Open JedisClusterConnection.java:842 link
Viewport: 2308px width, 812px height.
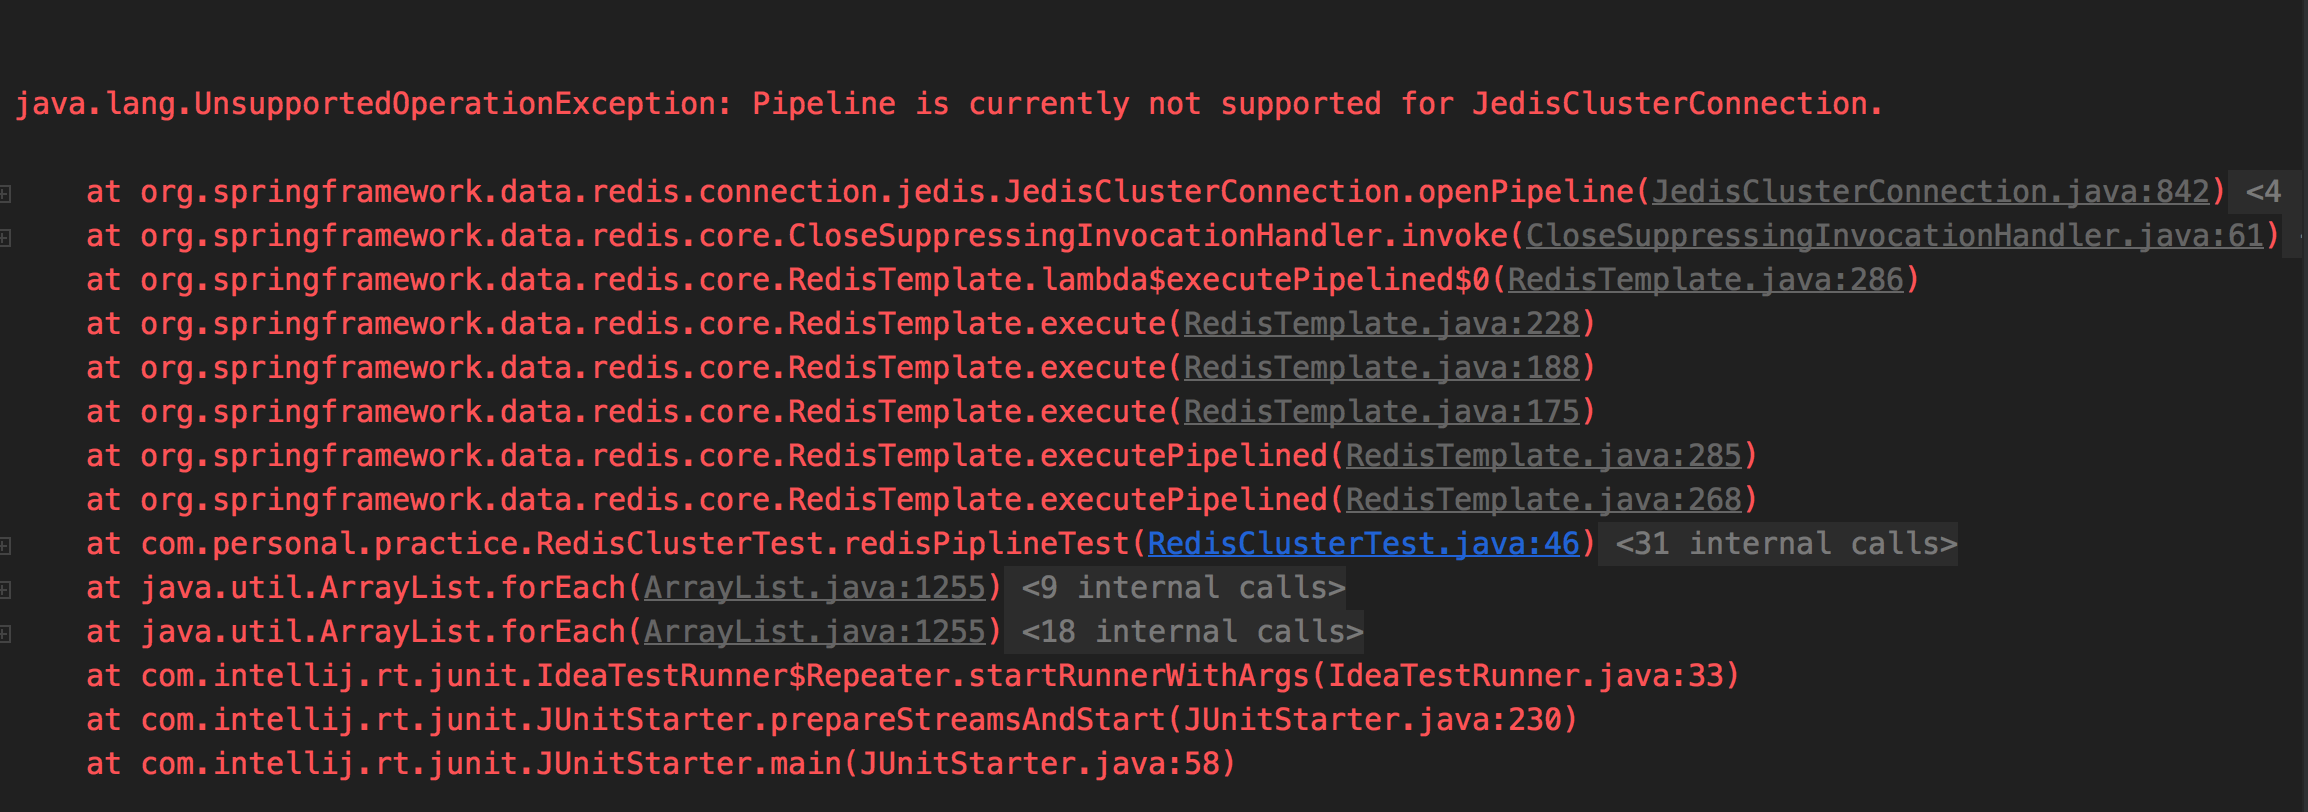click(1930, 192)
